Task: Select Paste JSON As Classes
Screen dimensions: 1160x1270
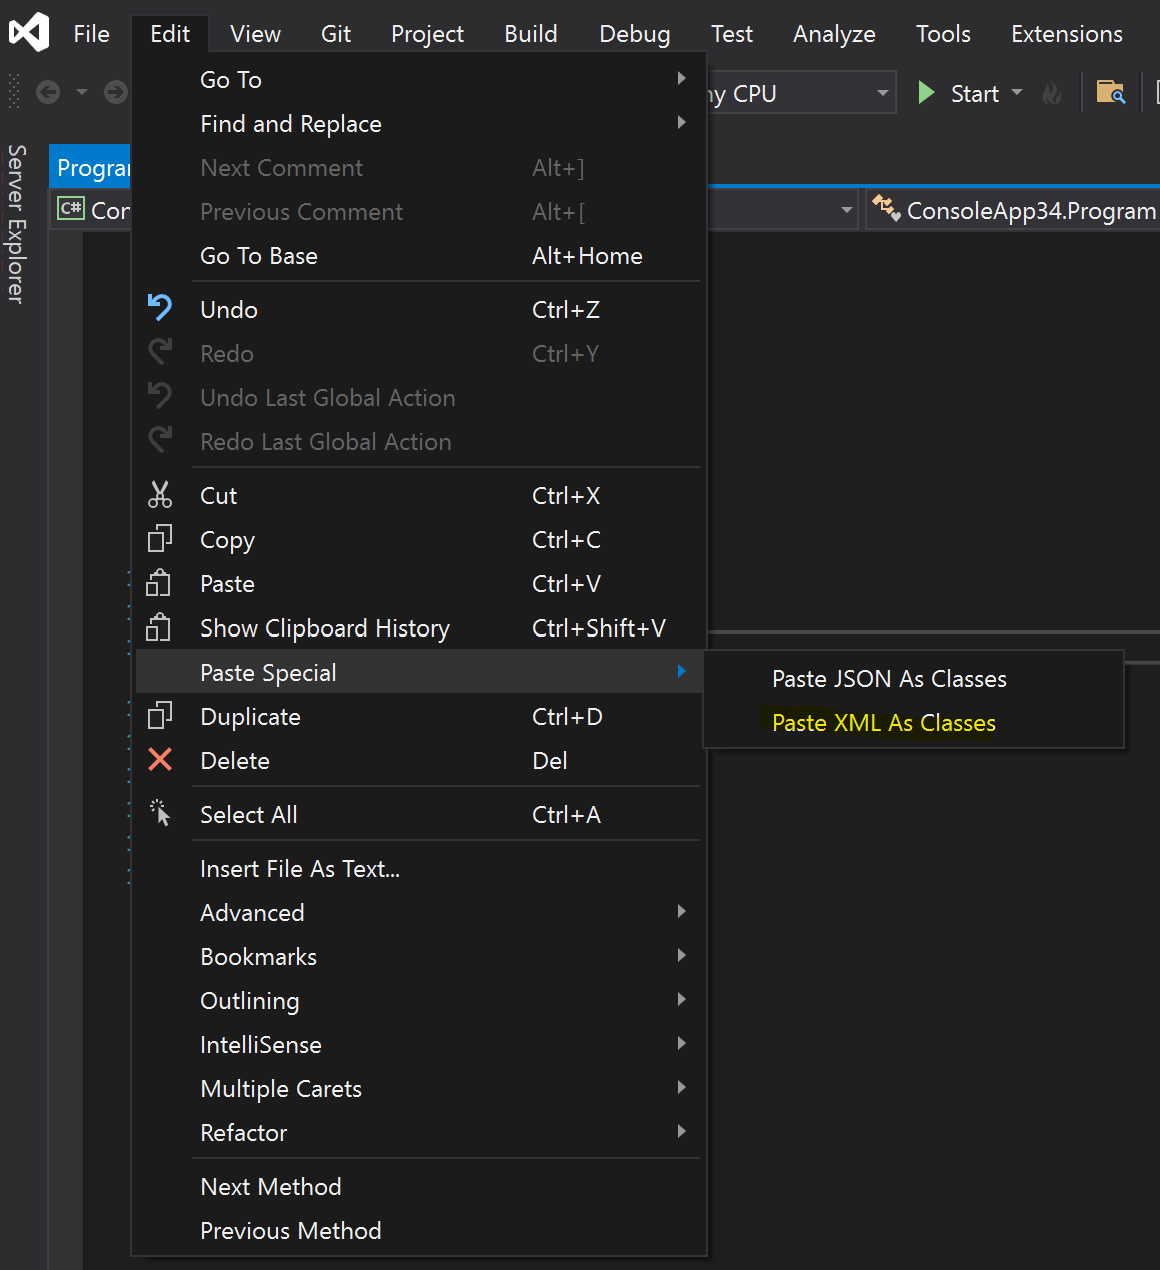Action: pyautogui.click(x=913, y=678)
